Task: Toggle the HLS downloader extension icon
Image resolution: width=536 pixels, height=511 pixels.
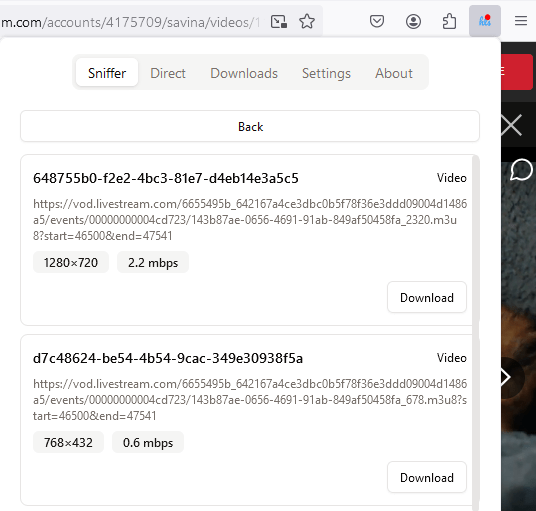Action: coord(485,21)
